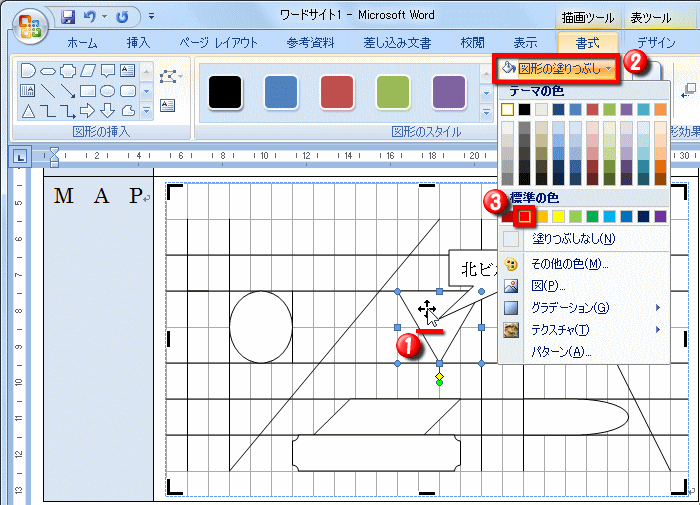Expand the shape styles gallery More button

coord(486,112)
